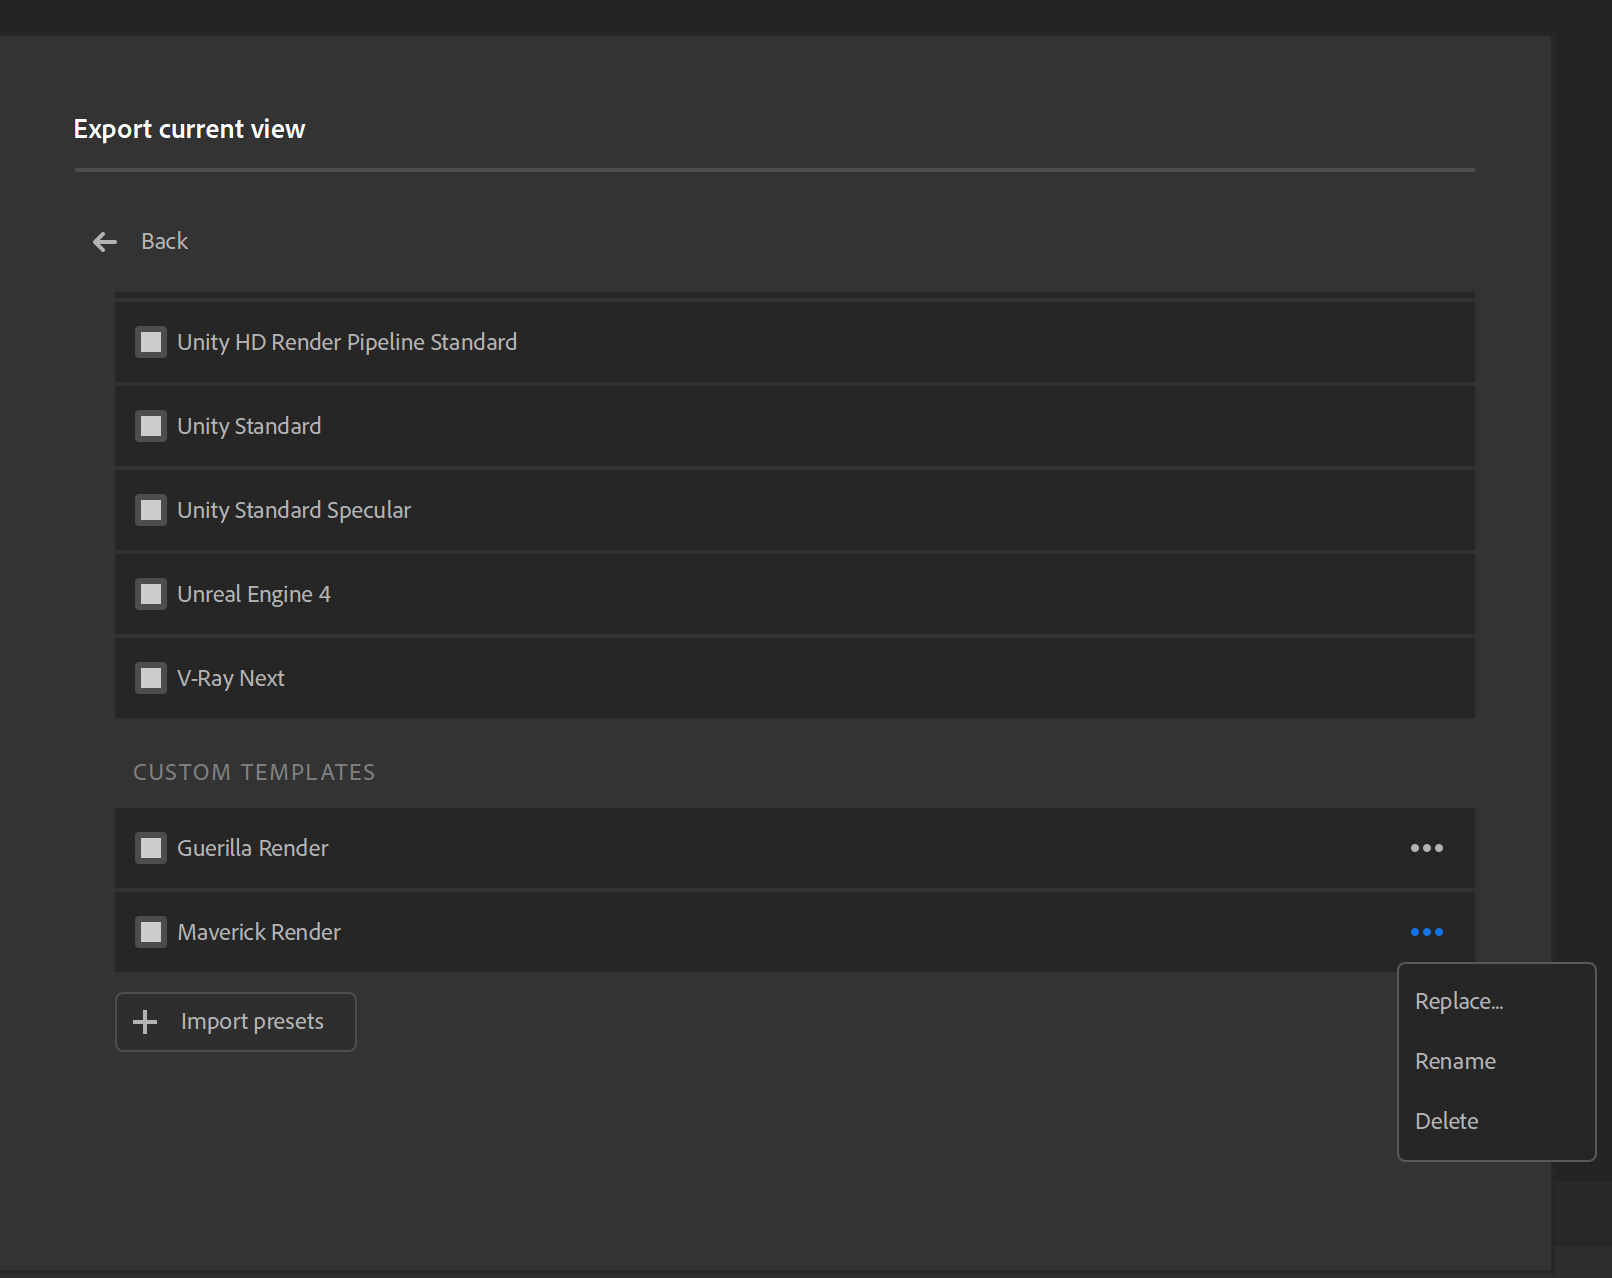This screenshot has height=1278, width=1612.
Task: Click the plus icon on Import presets
Action: [145, 1022]
